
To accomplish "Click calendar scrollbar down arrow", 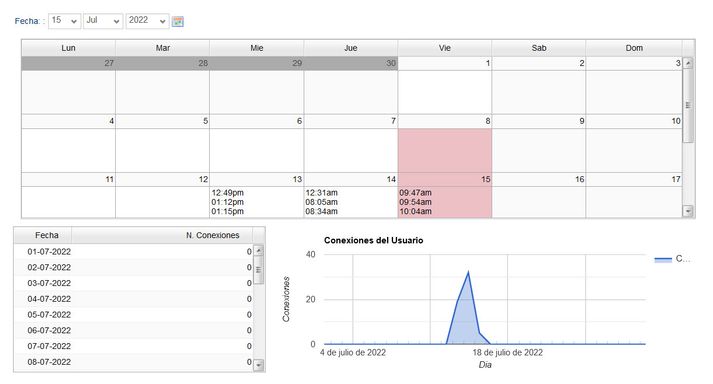I will 688,211.
